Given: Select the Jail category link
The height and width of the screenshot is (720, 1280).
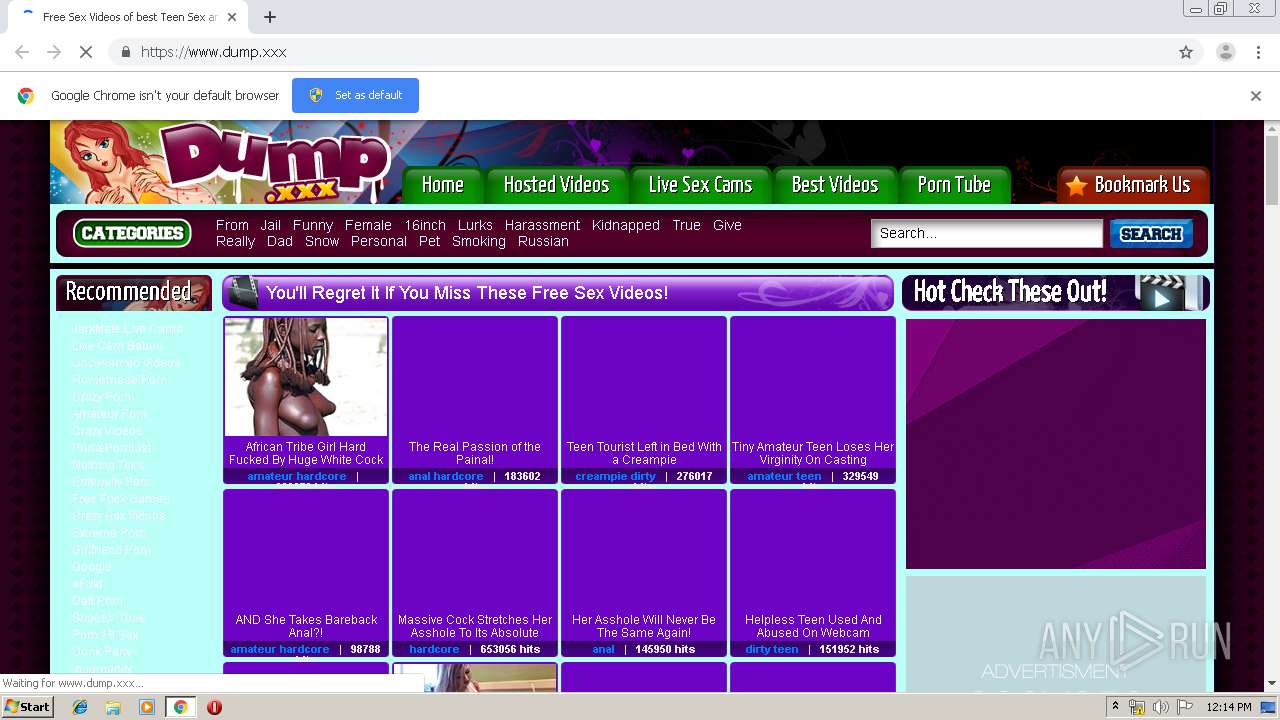Looking at the screenshot, I should pyautogui.click(x=271, y=225).
